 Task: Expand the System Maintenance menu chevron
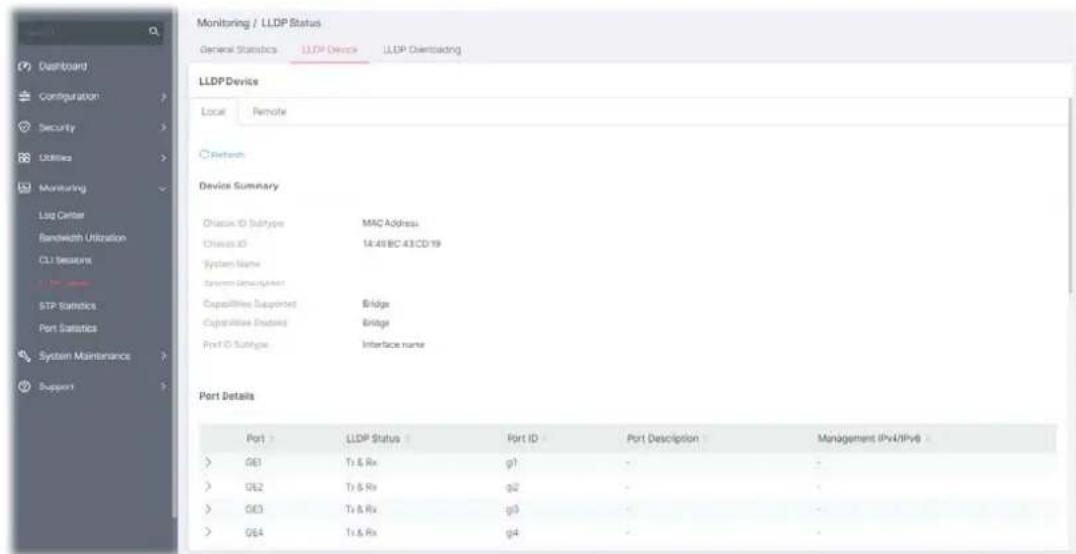tap(163, 356)
